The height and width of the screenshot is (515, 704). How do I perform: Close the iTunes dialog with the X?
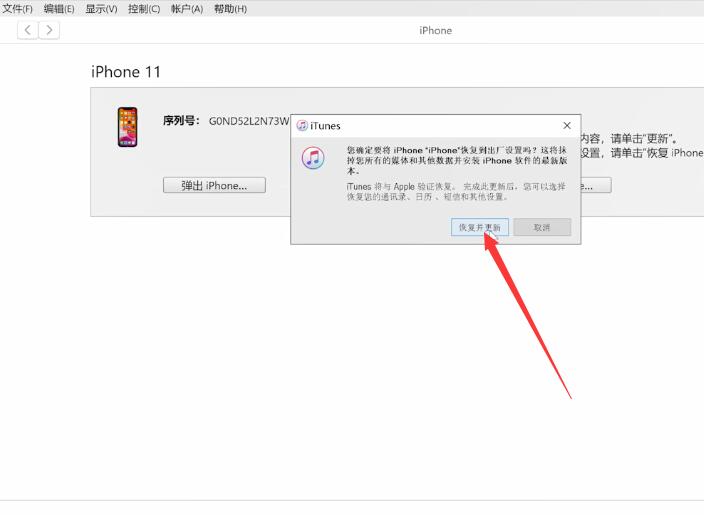[567, 126]
